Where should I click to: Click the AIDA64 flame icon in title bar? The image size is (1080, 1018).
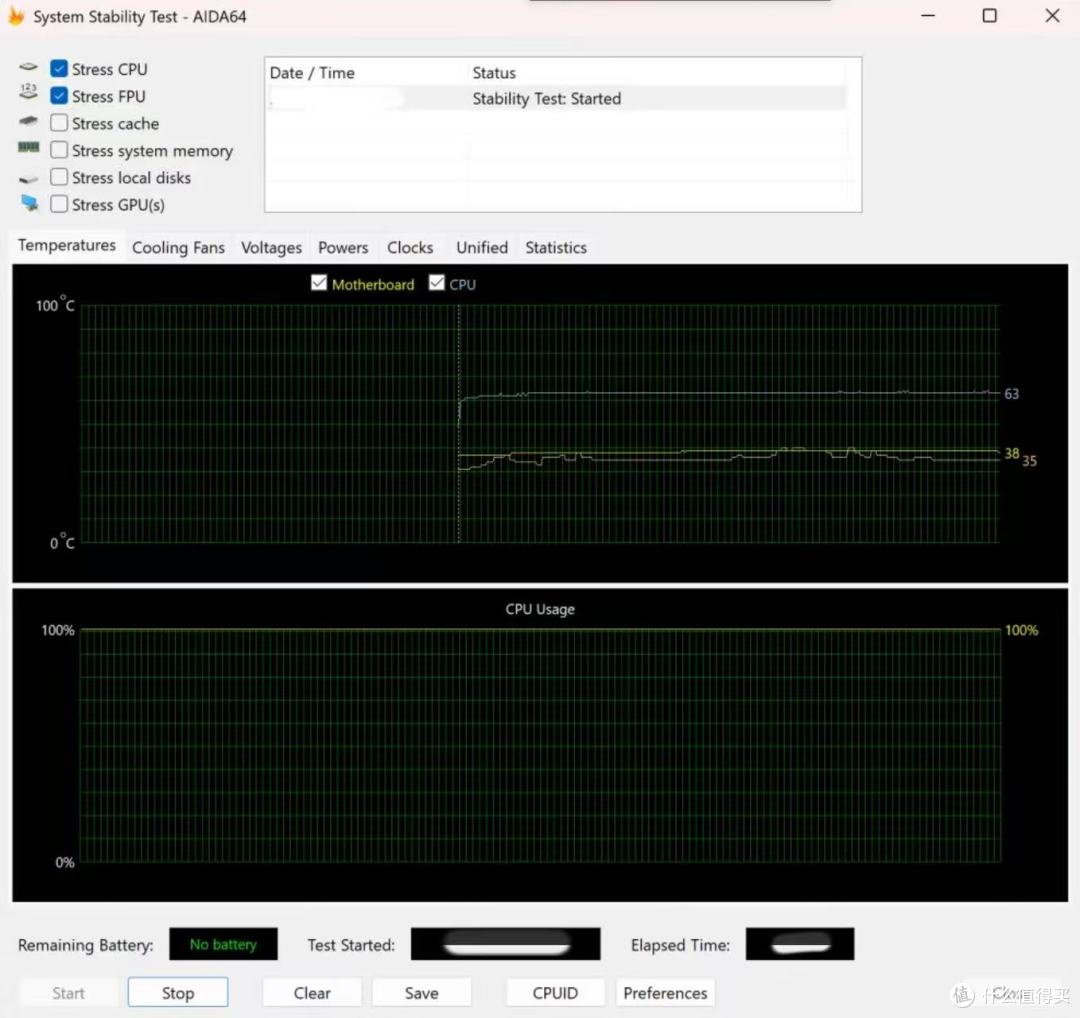(16, 17)
